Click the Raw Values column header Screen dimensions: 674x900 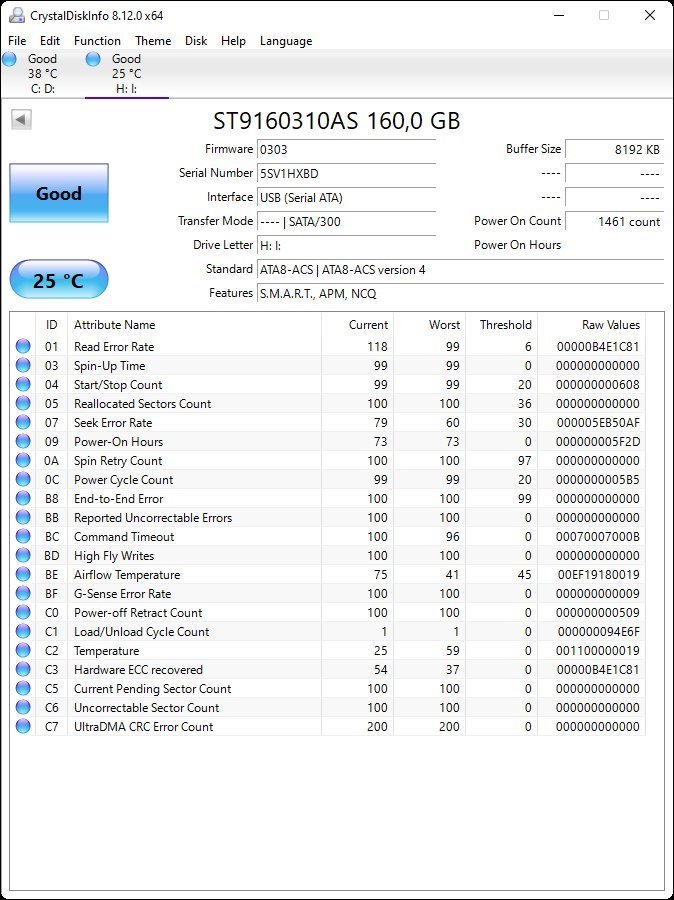tap(591, 324)
